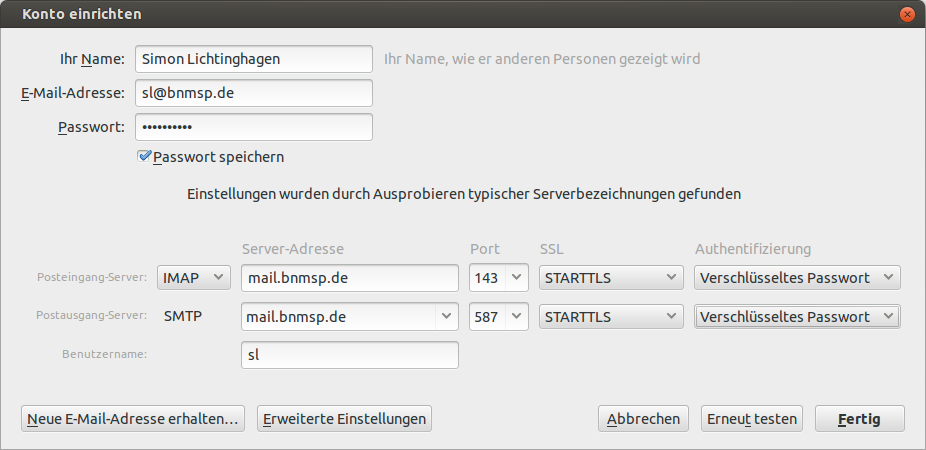Open Erweiterte Einstellungen

click(x=344, y=419)
